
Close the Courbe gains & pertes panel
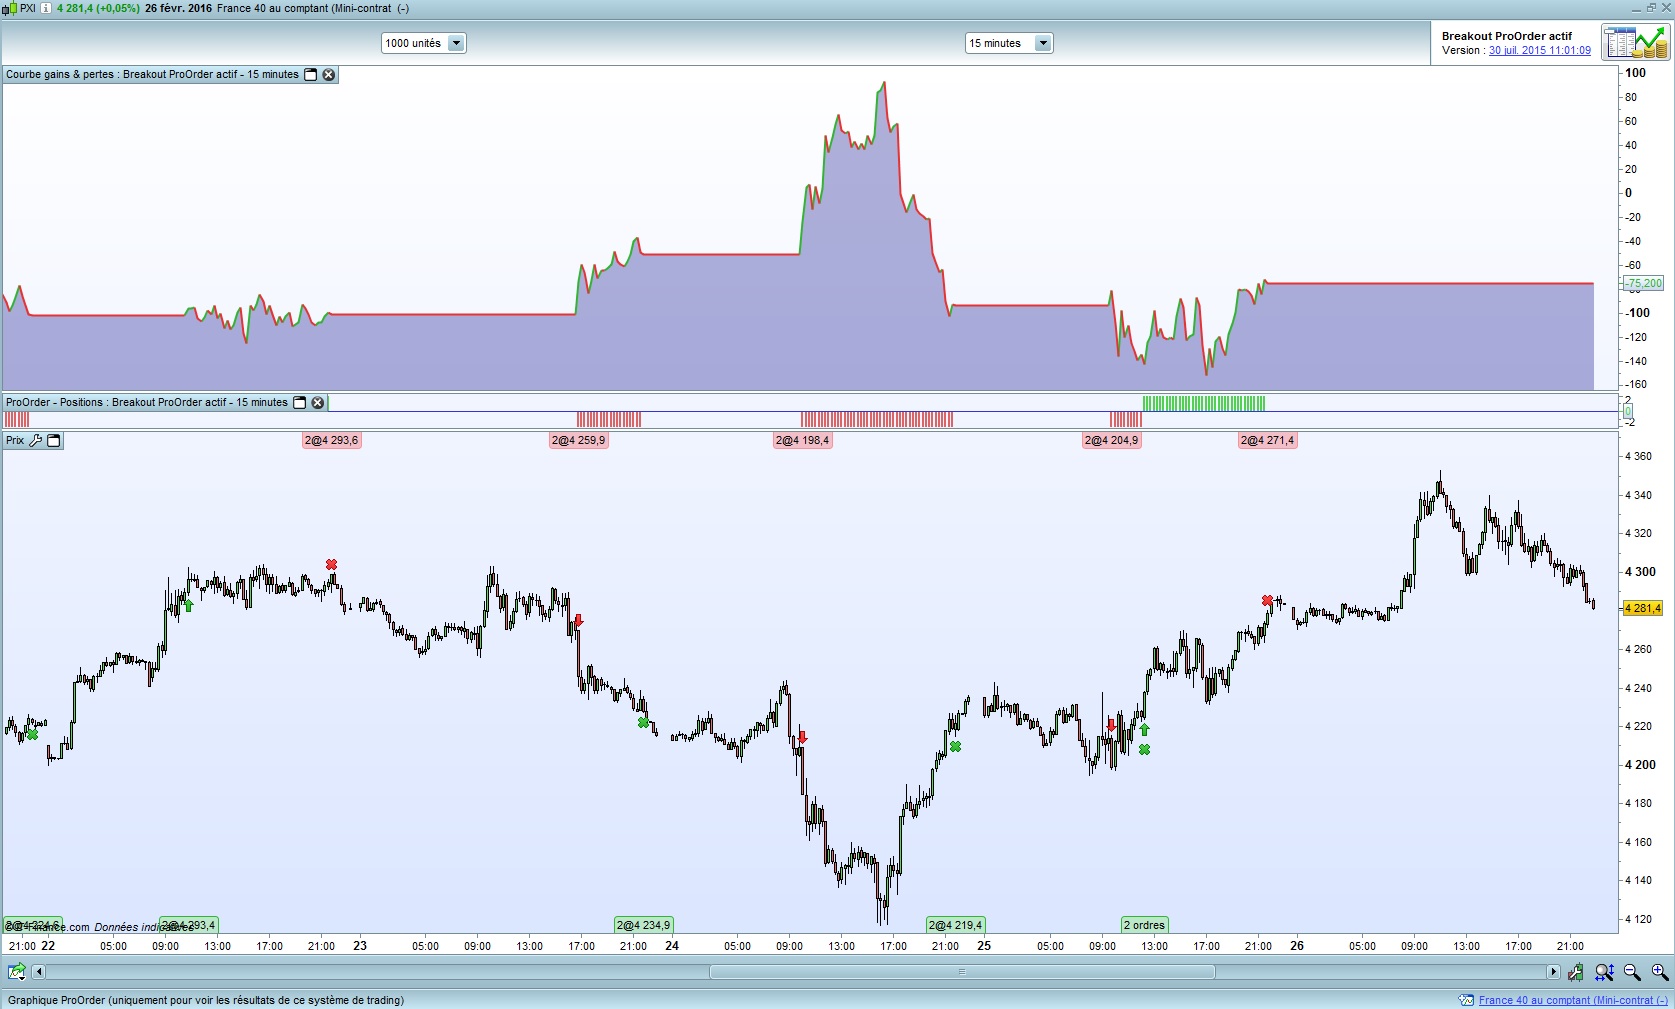[329, 74]
